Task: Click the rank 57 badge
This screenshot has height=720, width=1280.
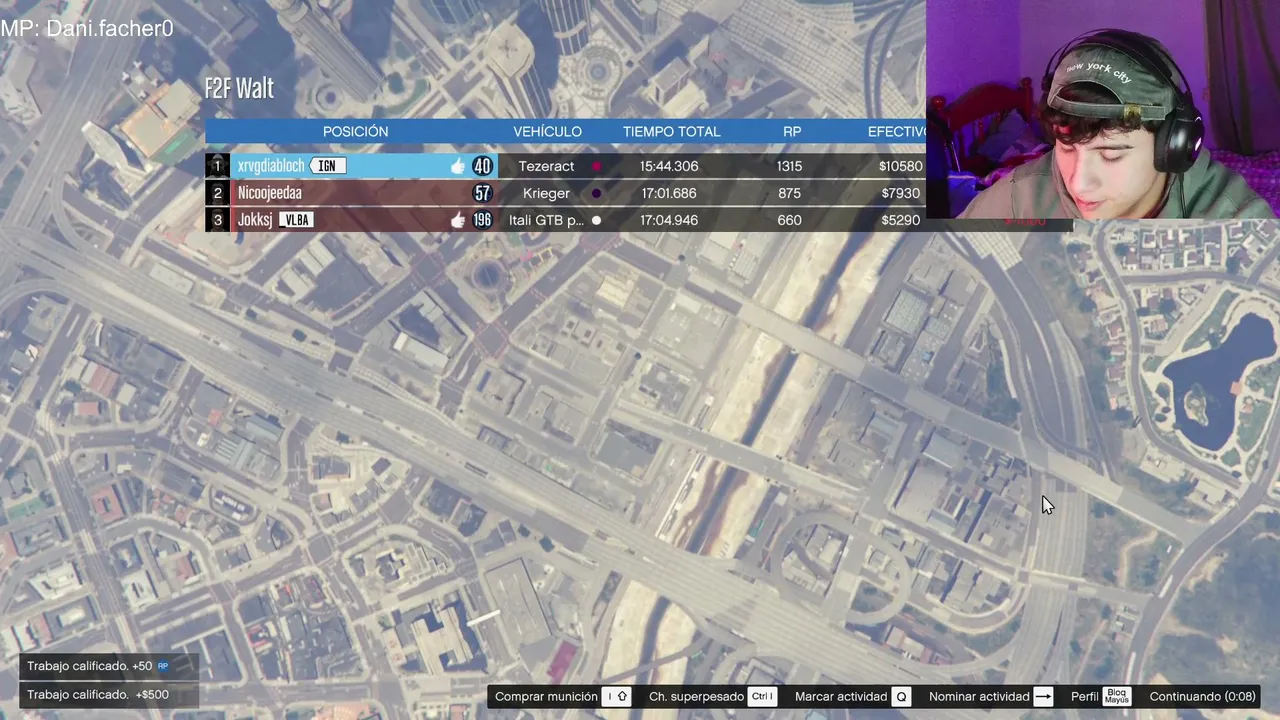Action: coord(482,193)
